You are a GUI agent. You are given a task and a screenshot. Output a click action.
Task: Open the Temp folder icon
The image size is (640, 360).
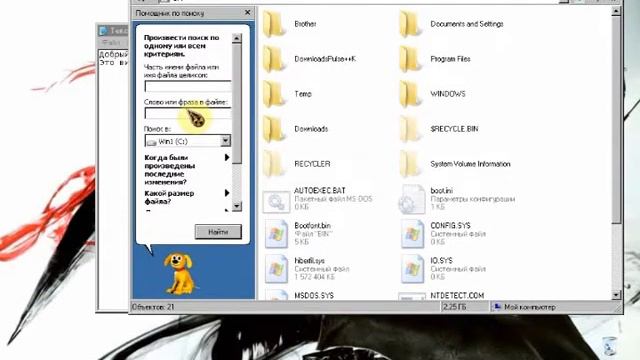[273, 94]
